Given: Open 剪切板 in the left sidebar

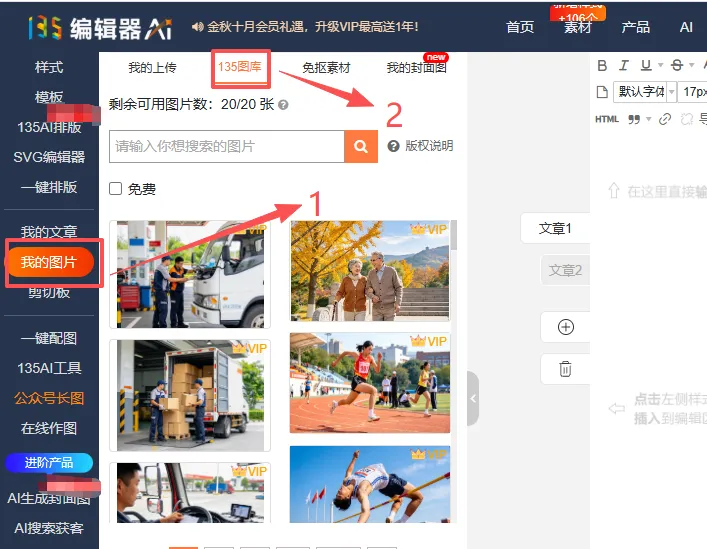Looking at the screenshot, I should tap(49, 293).
